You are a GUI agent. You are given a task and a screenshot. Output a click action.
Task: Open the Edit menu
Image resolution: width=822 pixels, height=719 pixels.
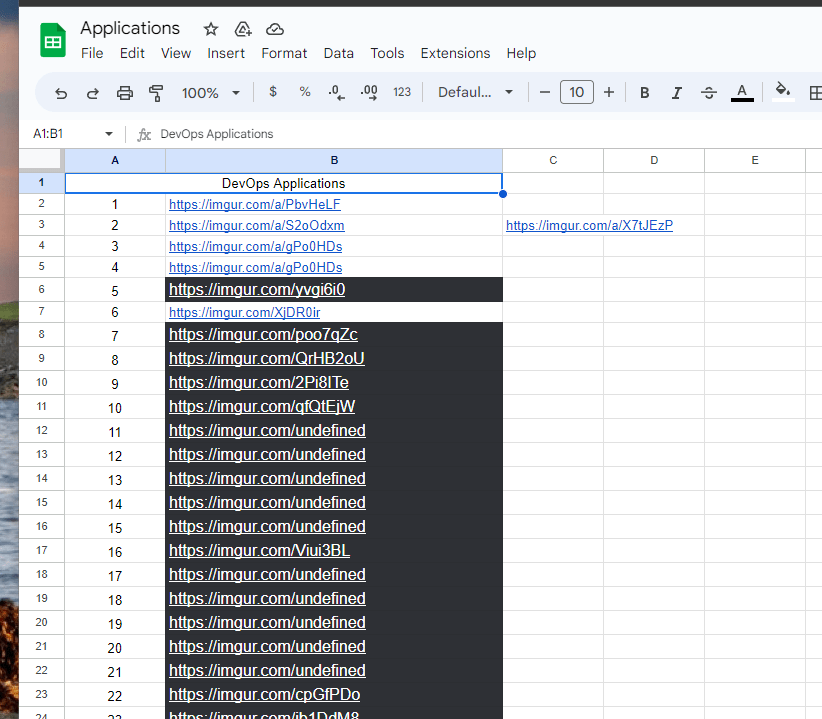132,53
